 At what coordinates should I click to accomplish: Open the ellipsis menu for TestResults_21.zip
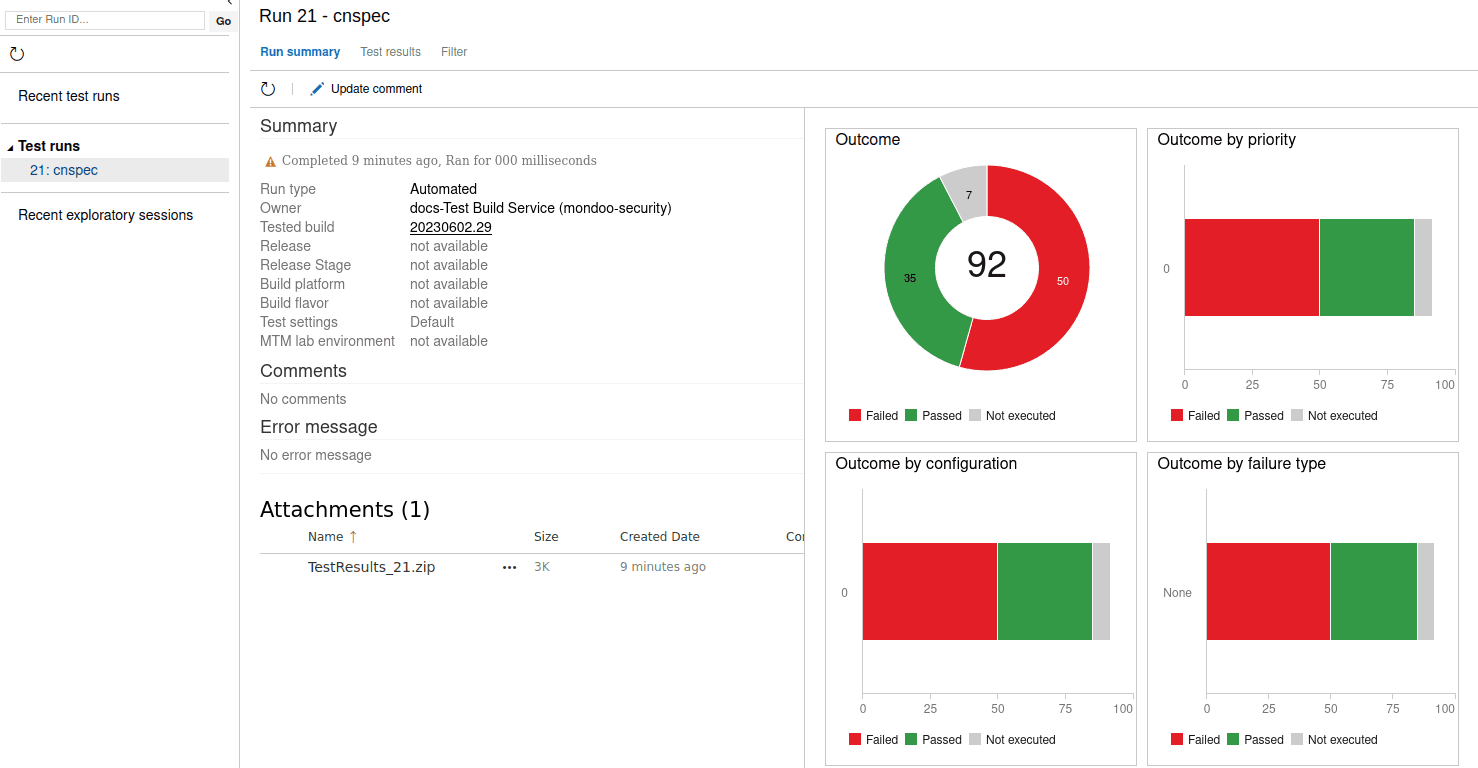tap(509, 567)
